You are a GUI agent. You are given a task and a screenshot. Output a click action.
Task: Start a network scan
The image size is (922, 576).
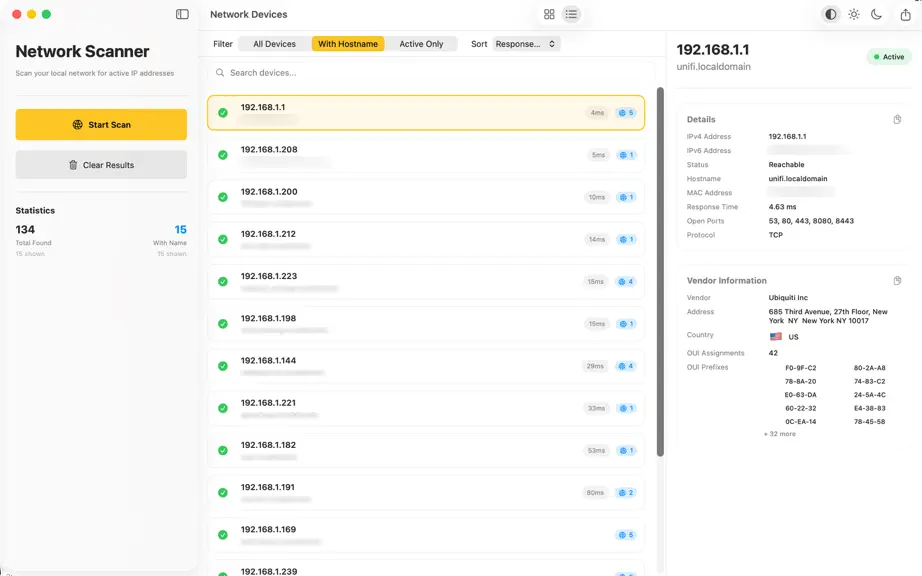101,125
